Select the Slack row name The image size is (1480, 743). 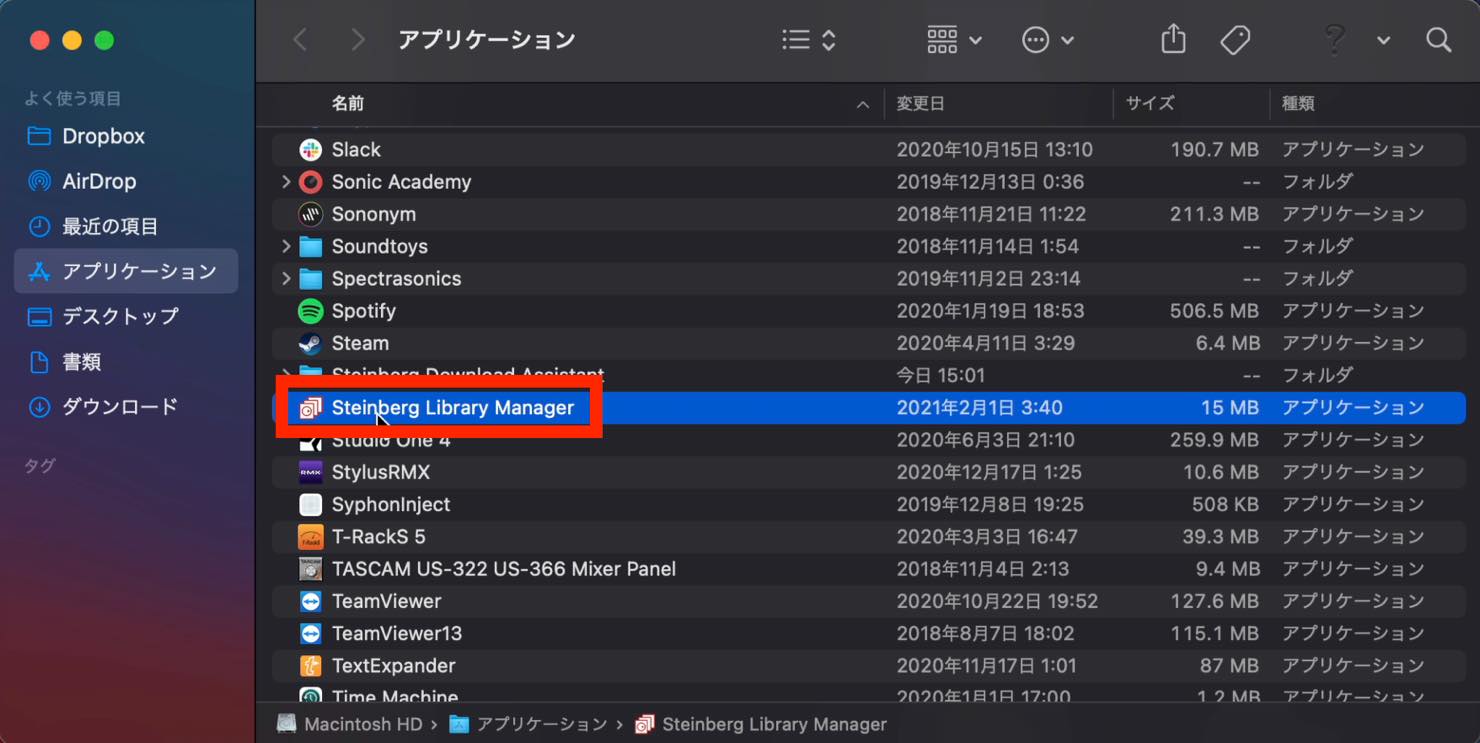356,150
